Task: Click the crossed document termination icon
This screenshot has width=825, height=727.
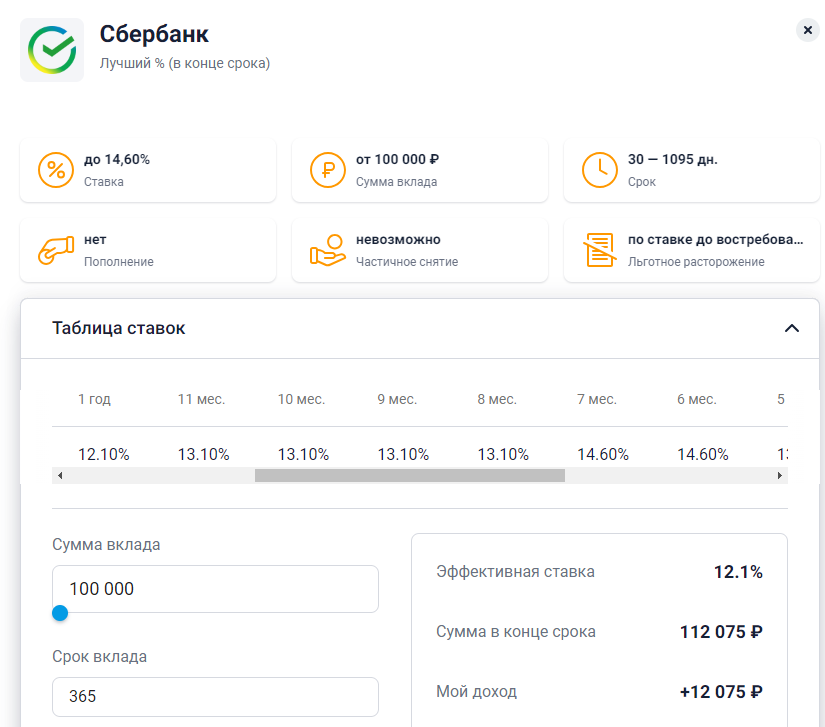Action: point(599,250)
